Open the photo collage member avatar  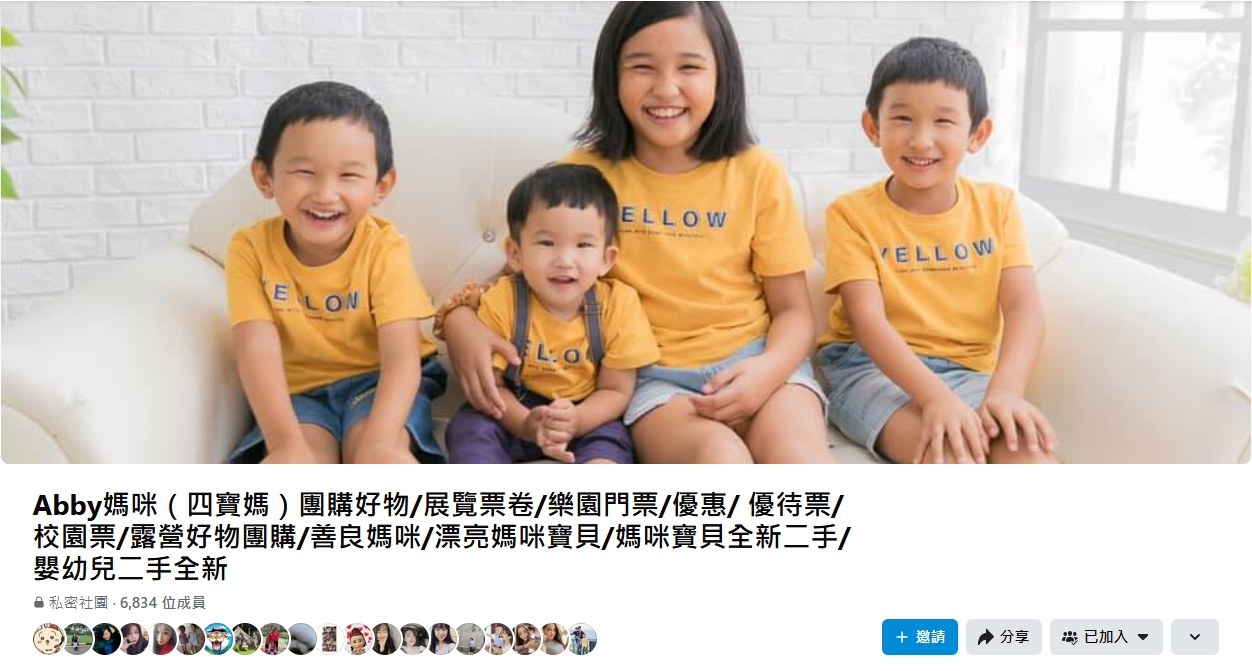(330, 638)
